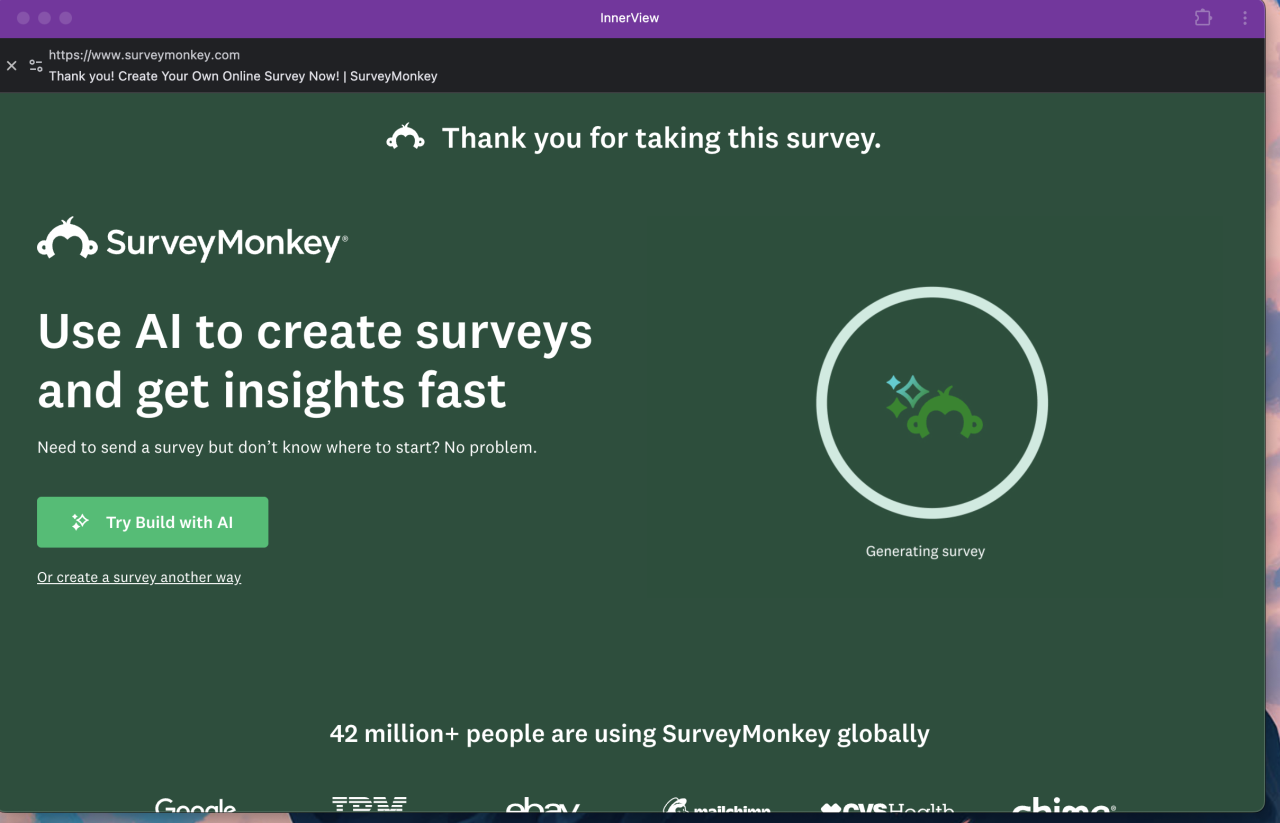Click the leftmost window control dot in the title bar
Screen dimensions: 1280x823
[x=23, y=18]
